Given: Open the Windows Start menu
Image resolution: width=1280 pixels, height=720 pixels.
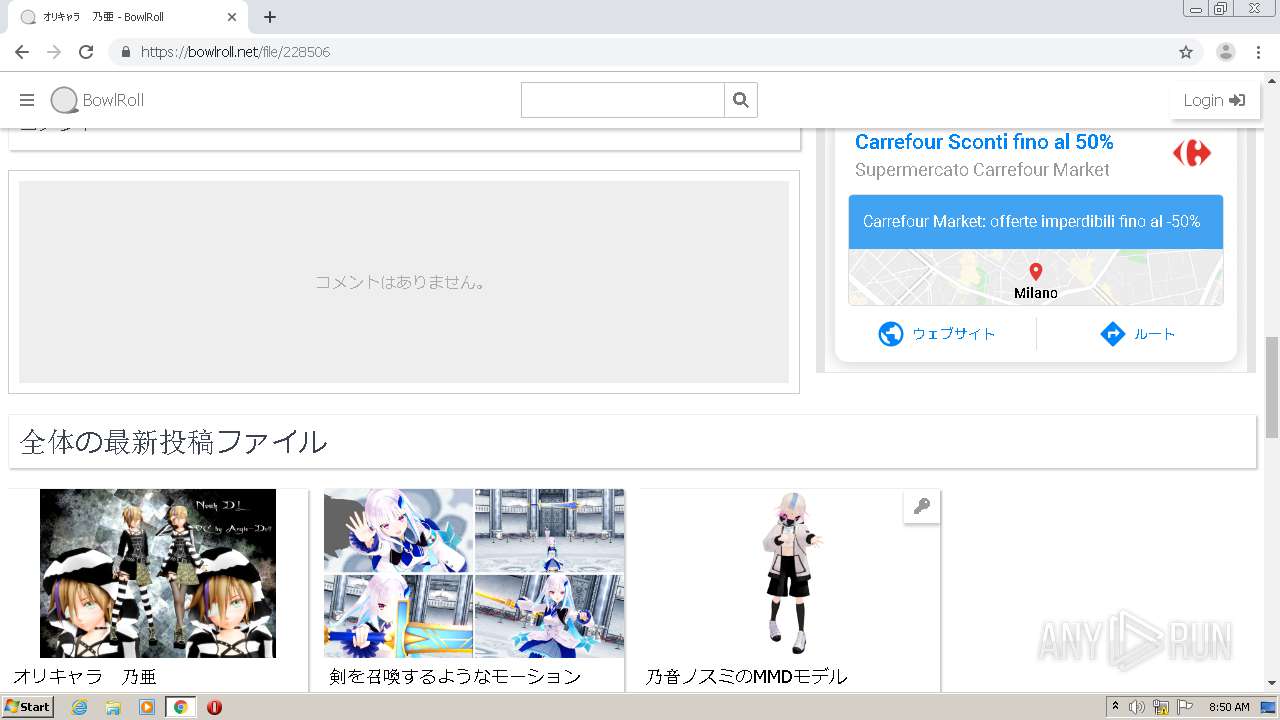Looking at the screenshot, I should click(28, 707).
